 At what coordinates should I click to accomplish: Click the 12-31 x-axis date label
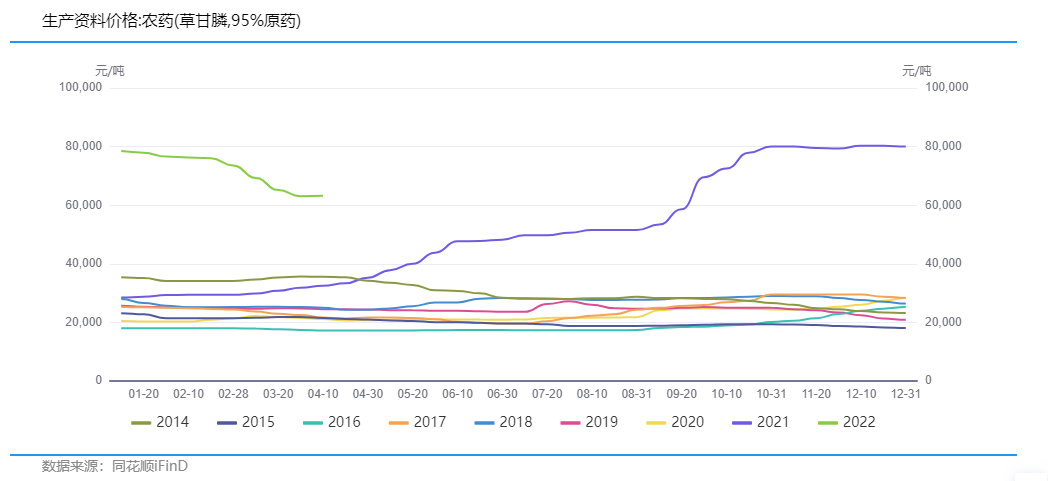[905, 395]
